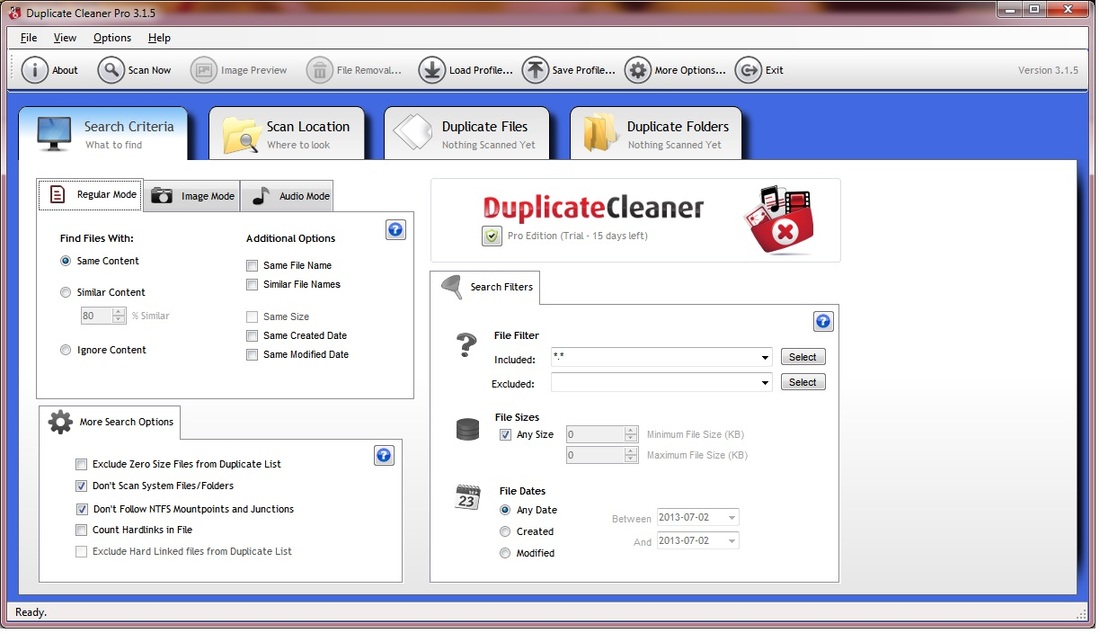
Task: Select Same Content radio option
Action: [x=65, y=261]
